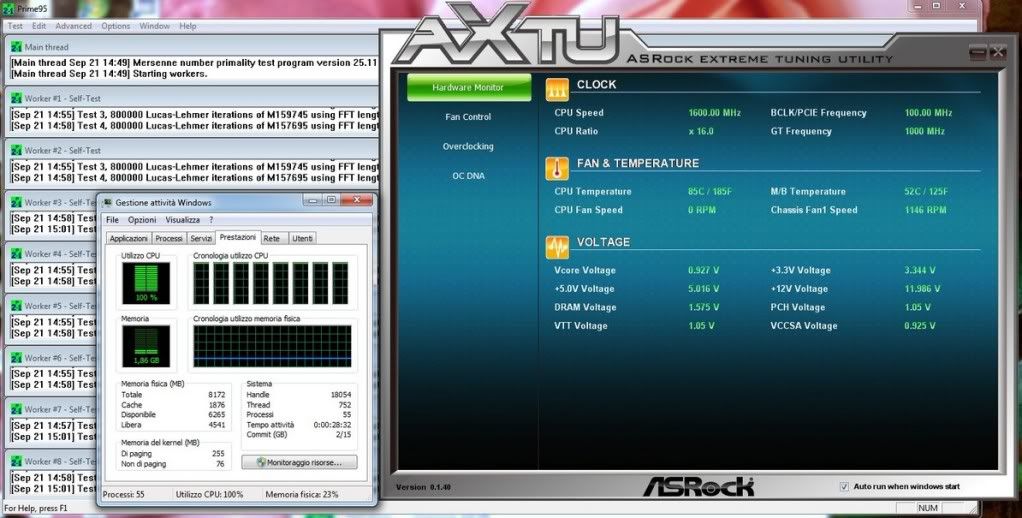Screen dimensions: 1022x518
Task: Click the Worker #1 Self-Test window icon
Action: tap(15, 98)
